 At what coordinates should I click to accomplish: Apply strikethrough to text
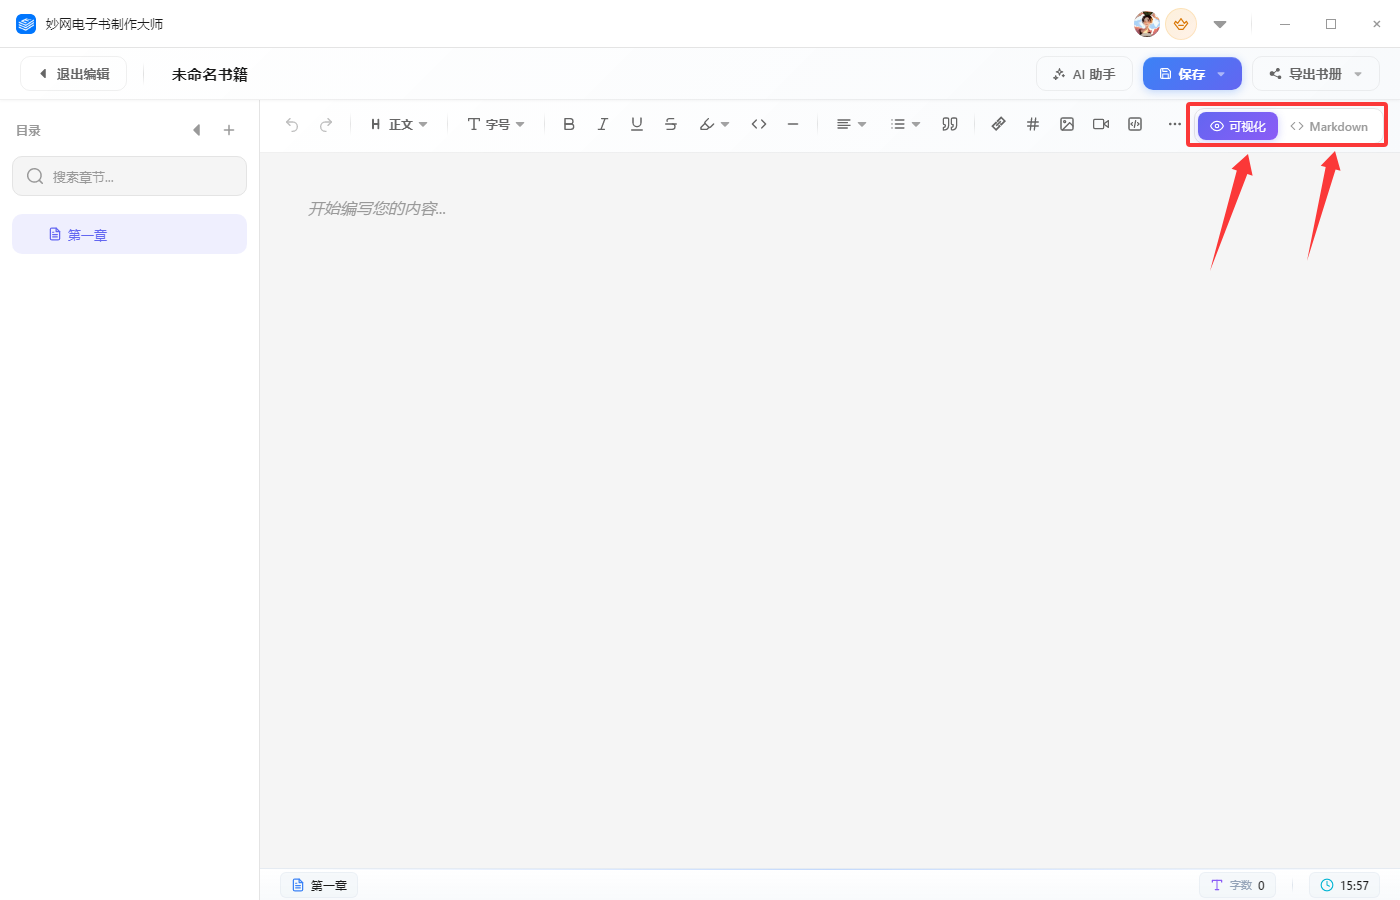click(x=671, y=124)
